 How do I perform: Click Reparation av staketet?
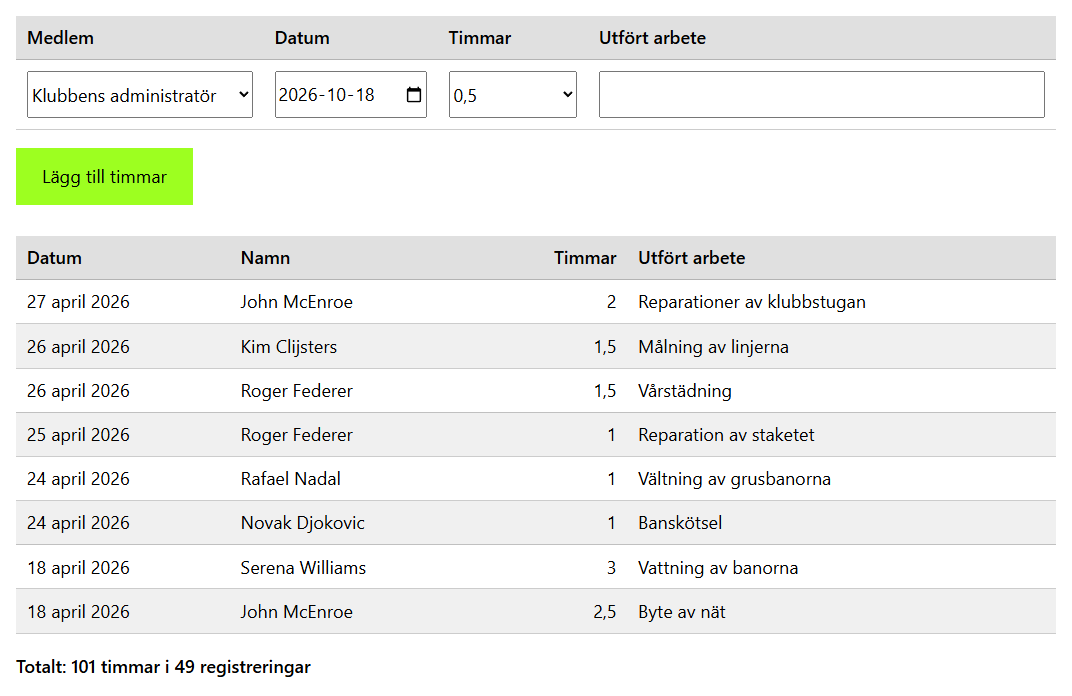click(x=727, y=435)
